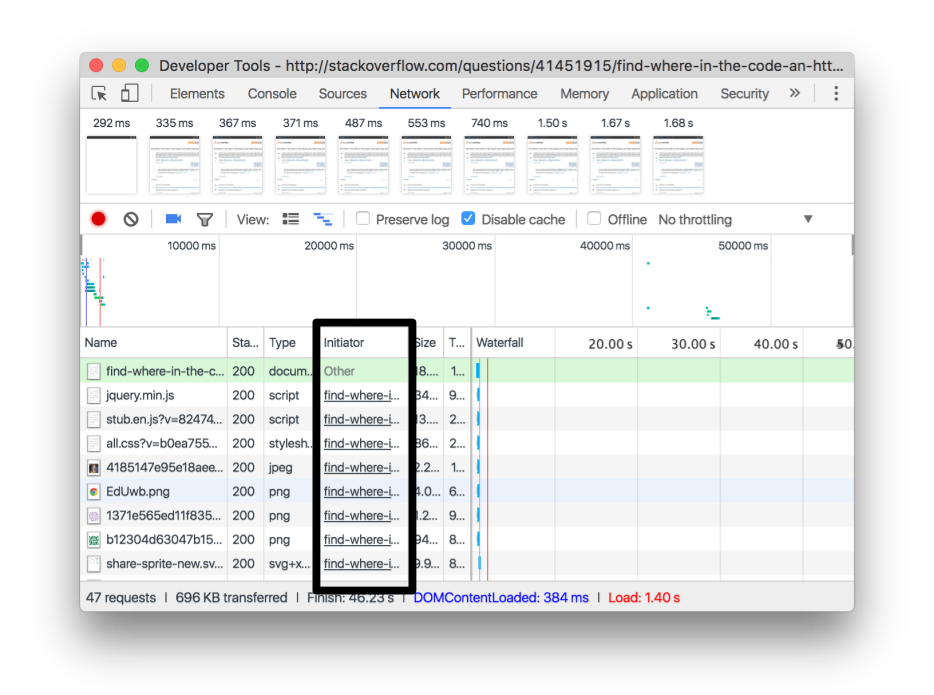
Task: Open the Application tab
Action: [664, 94]
